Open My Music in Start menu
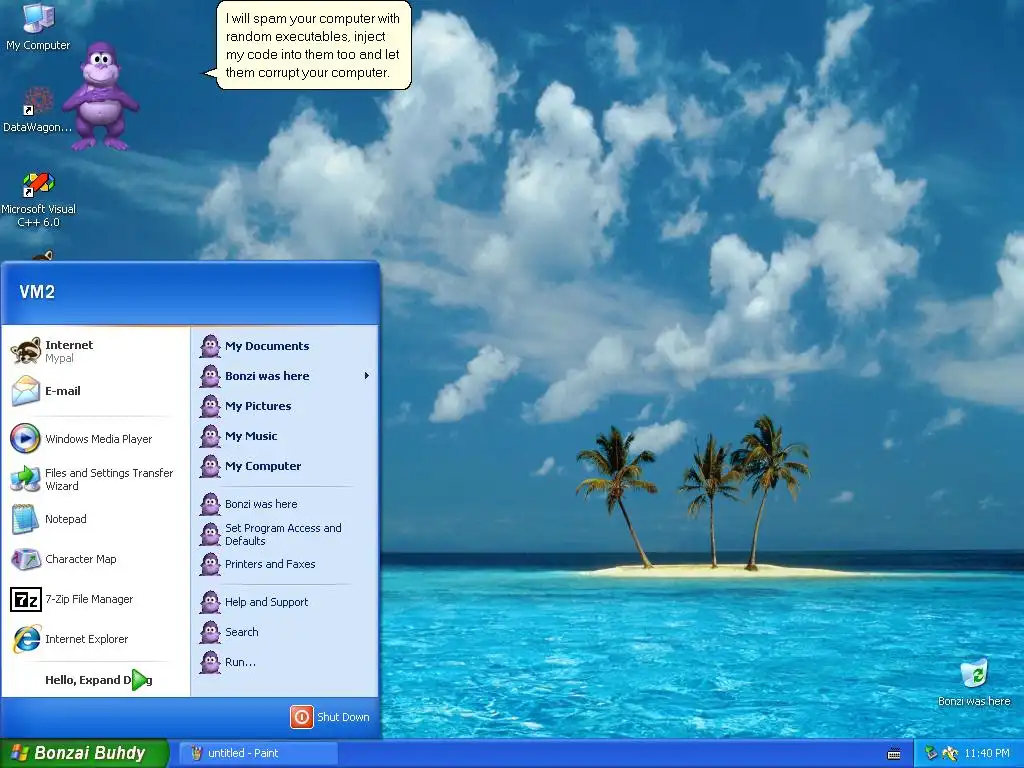Viewport: 1024px width, 768px height. (x=284, y=436)
